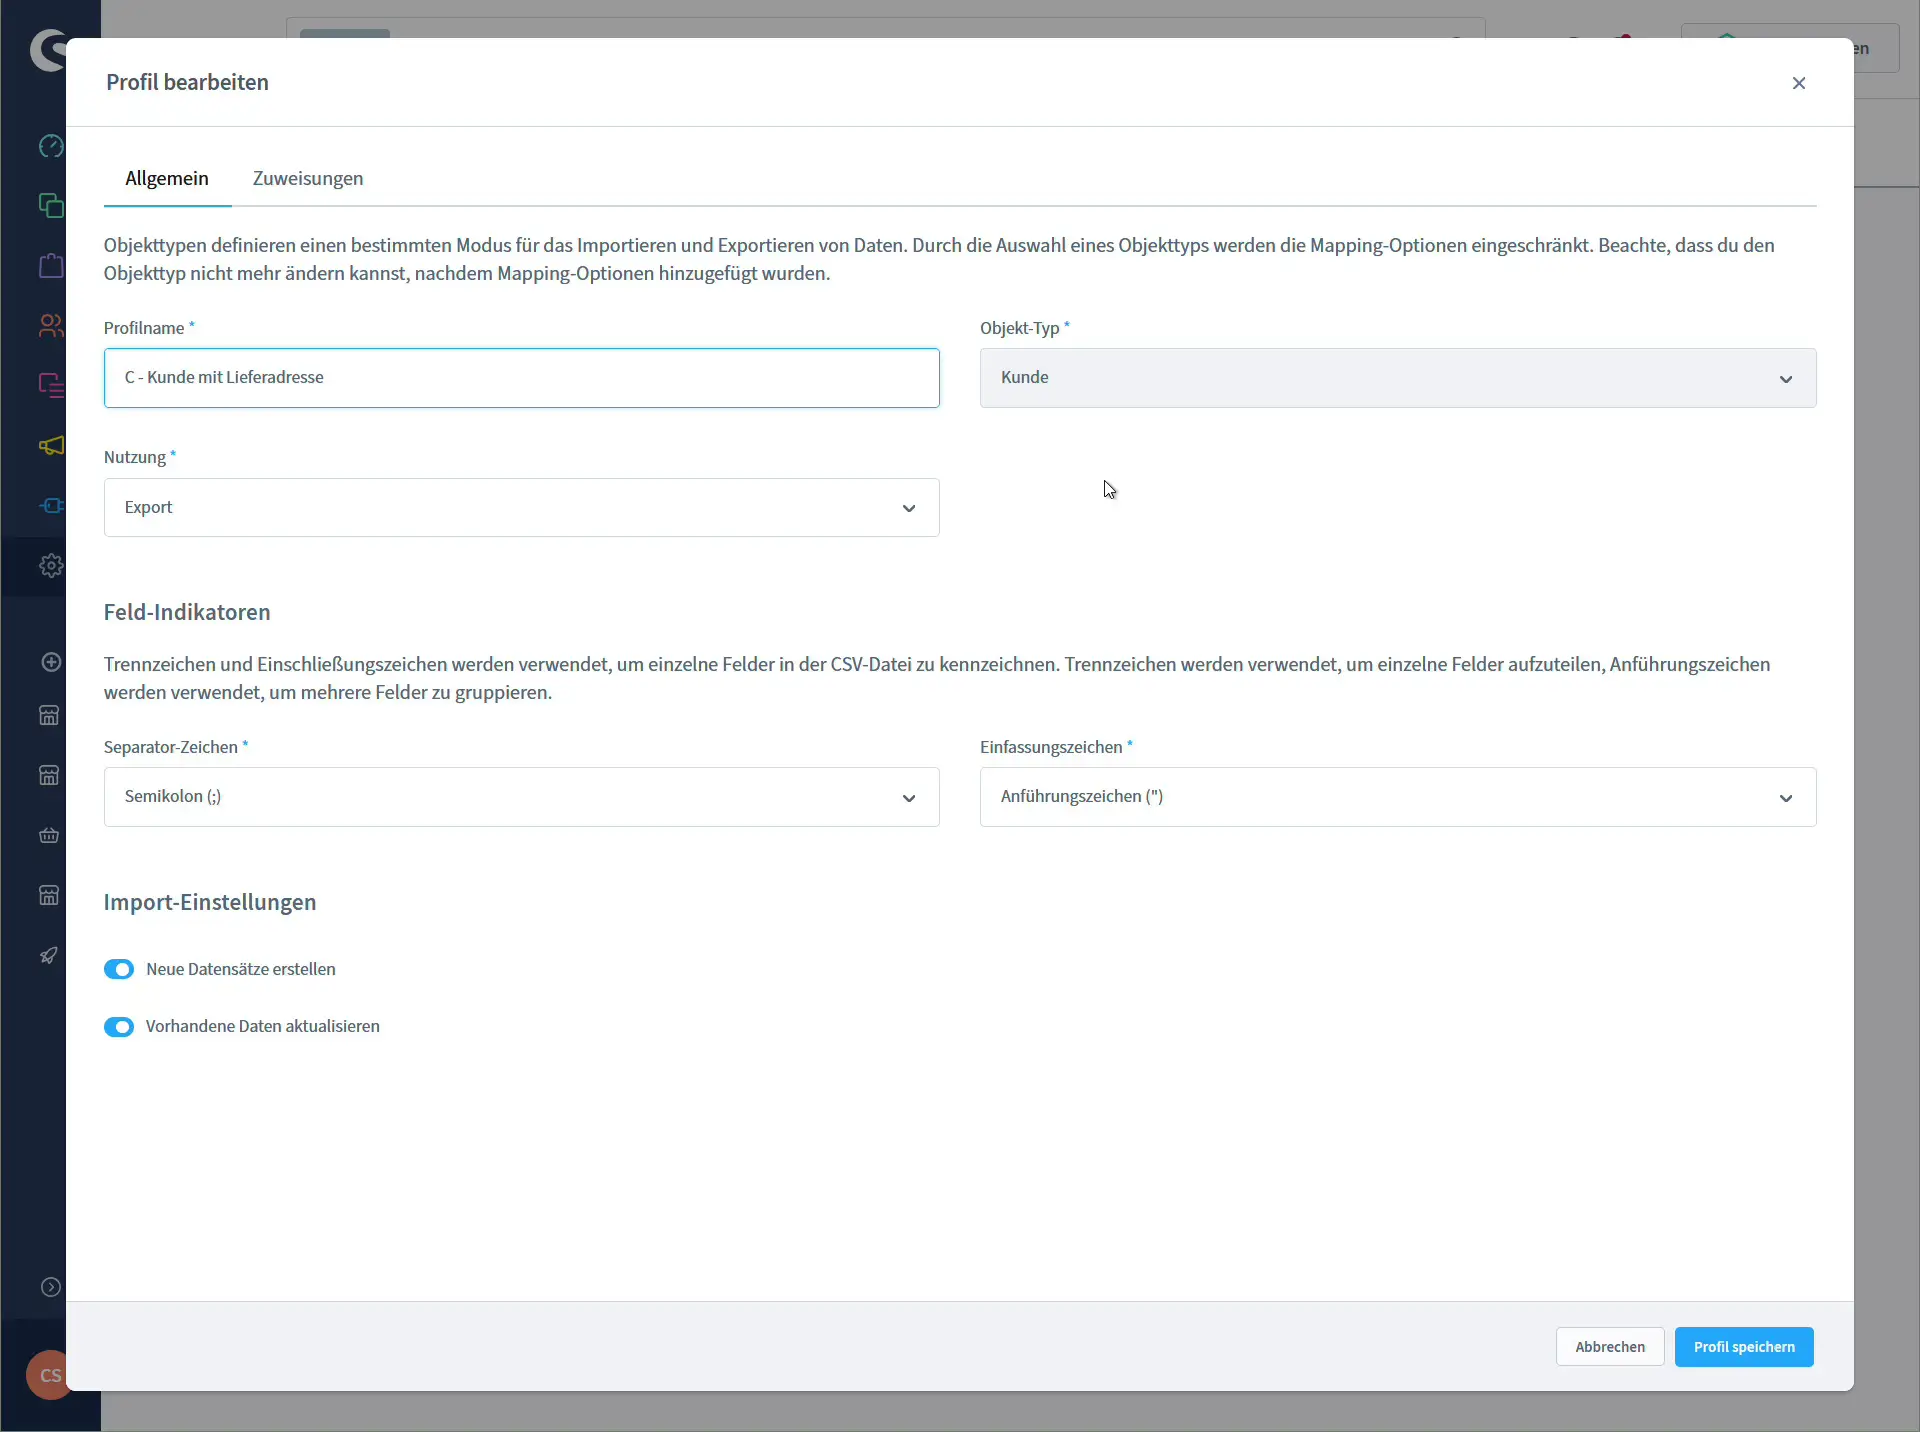This screenshot has height=1432, width=1920.
Task: Click the rocket icon in the sidebar
Action: point(50,956)
